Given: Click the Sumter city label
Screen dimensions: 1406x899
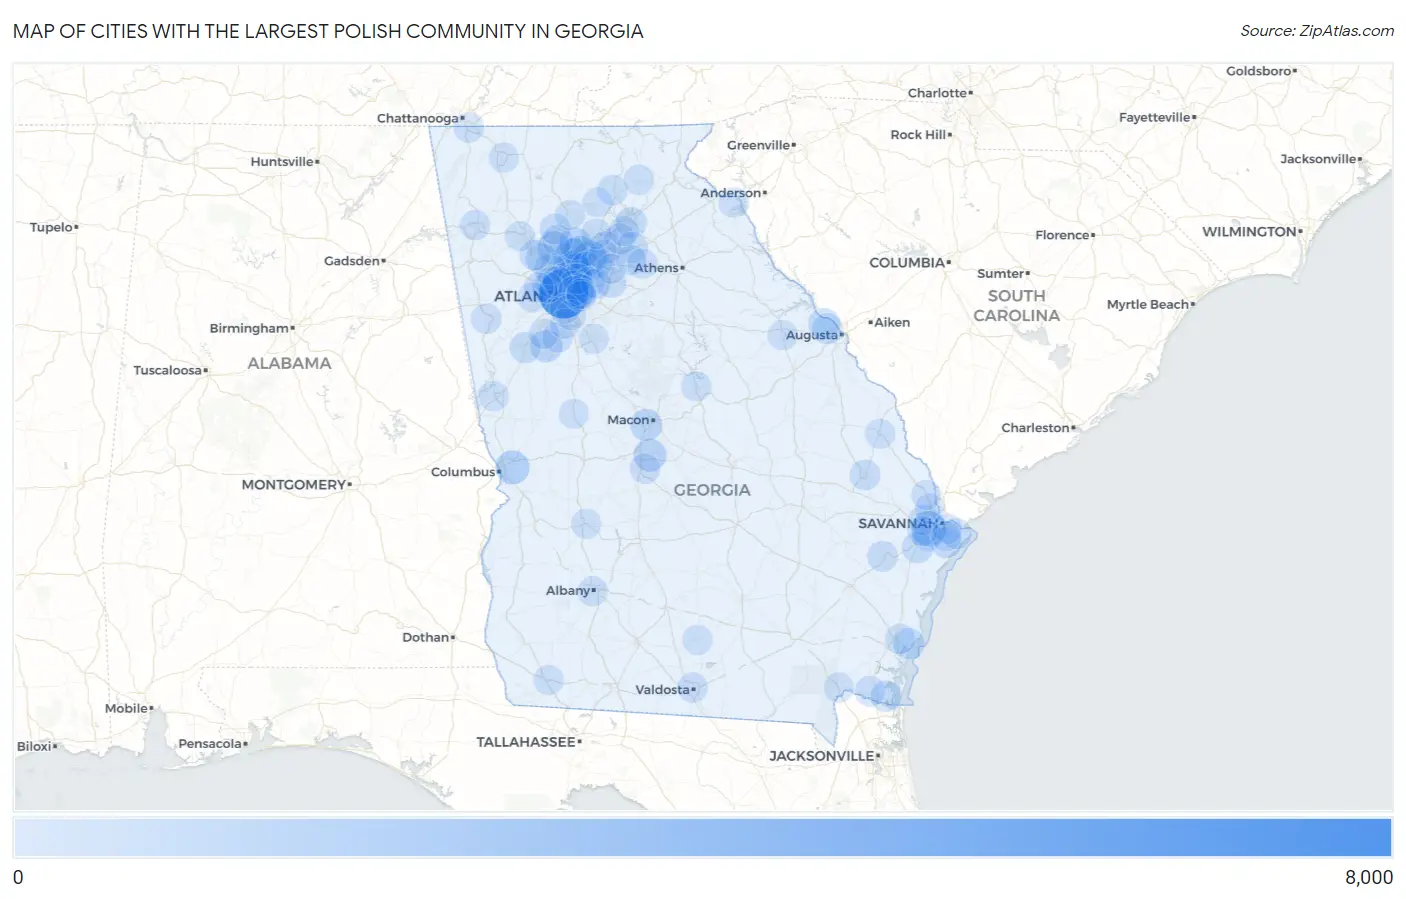Looking at the screenshot, I should tap(1001, 274).
